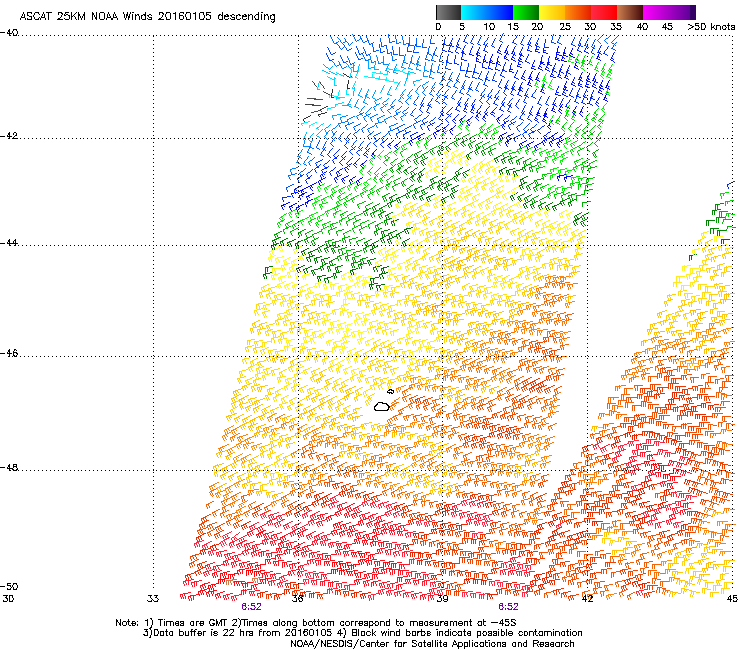The image size is (740, 650).
Task: Select the cyan-blue 5-15 knots legend band
Action: [x=487, y=12]
